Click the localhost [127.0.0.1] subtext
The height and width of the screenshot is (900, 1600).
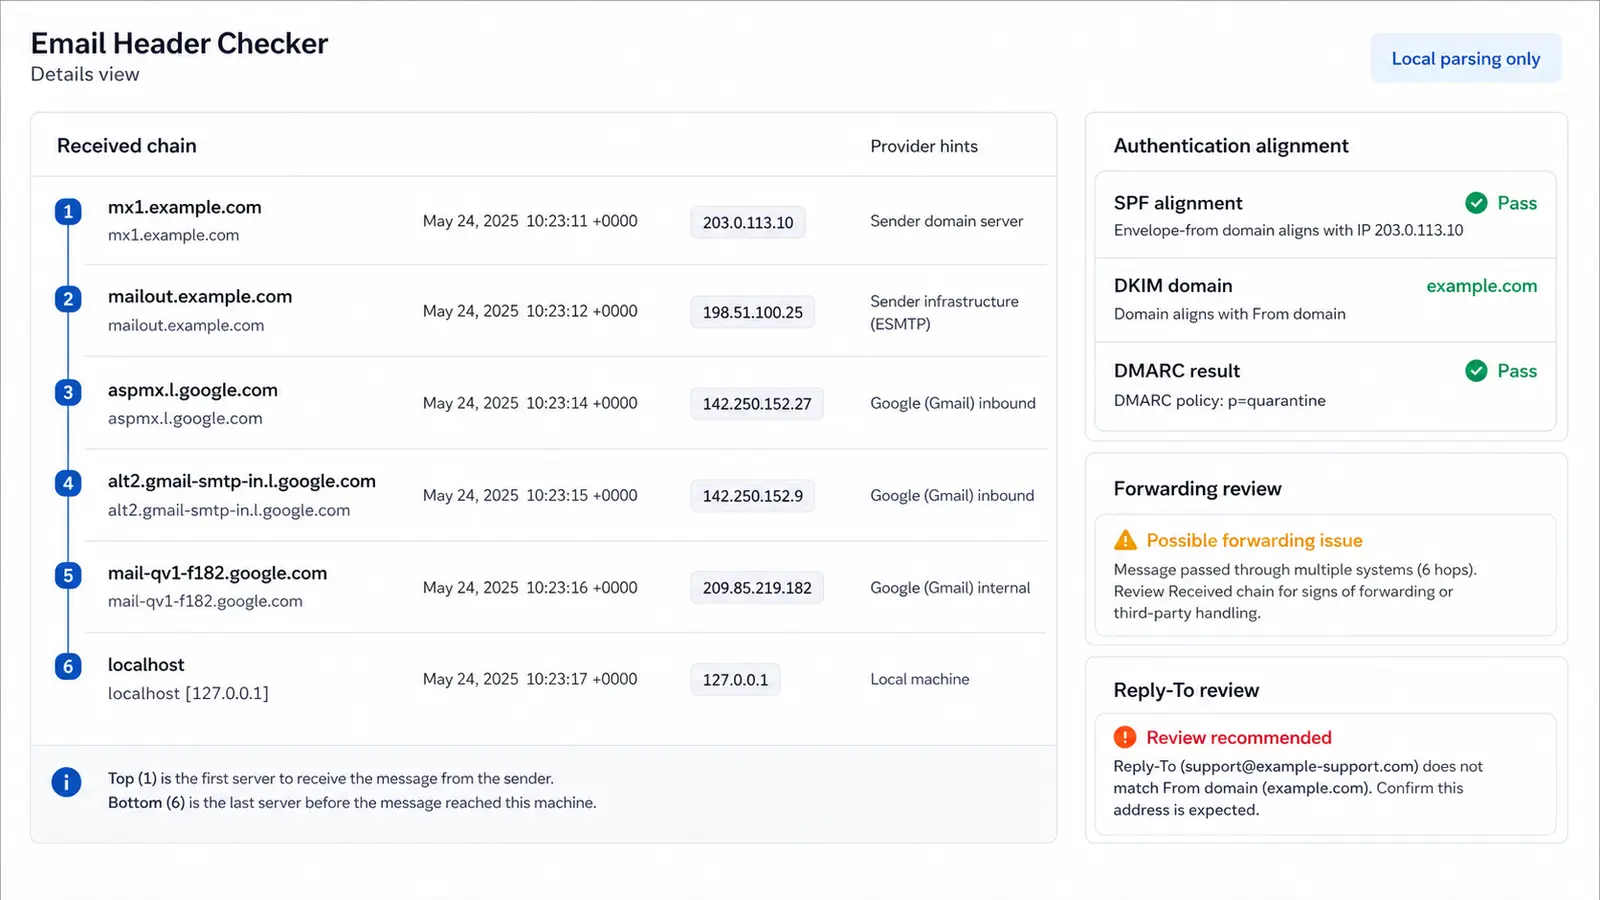pyautogui.click(x=188, y=693)
